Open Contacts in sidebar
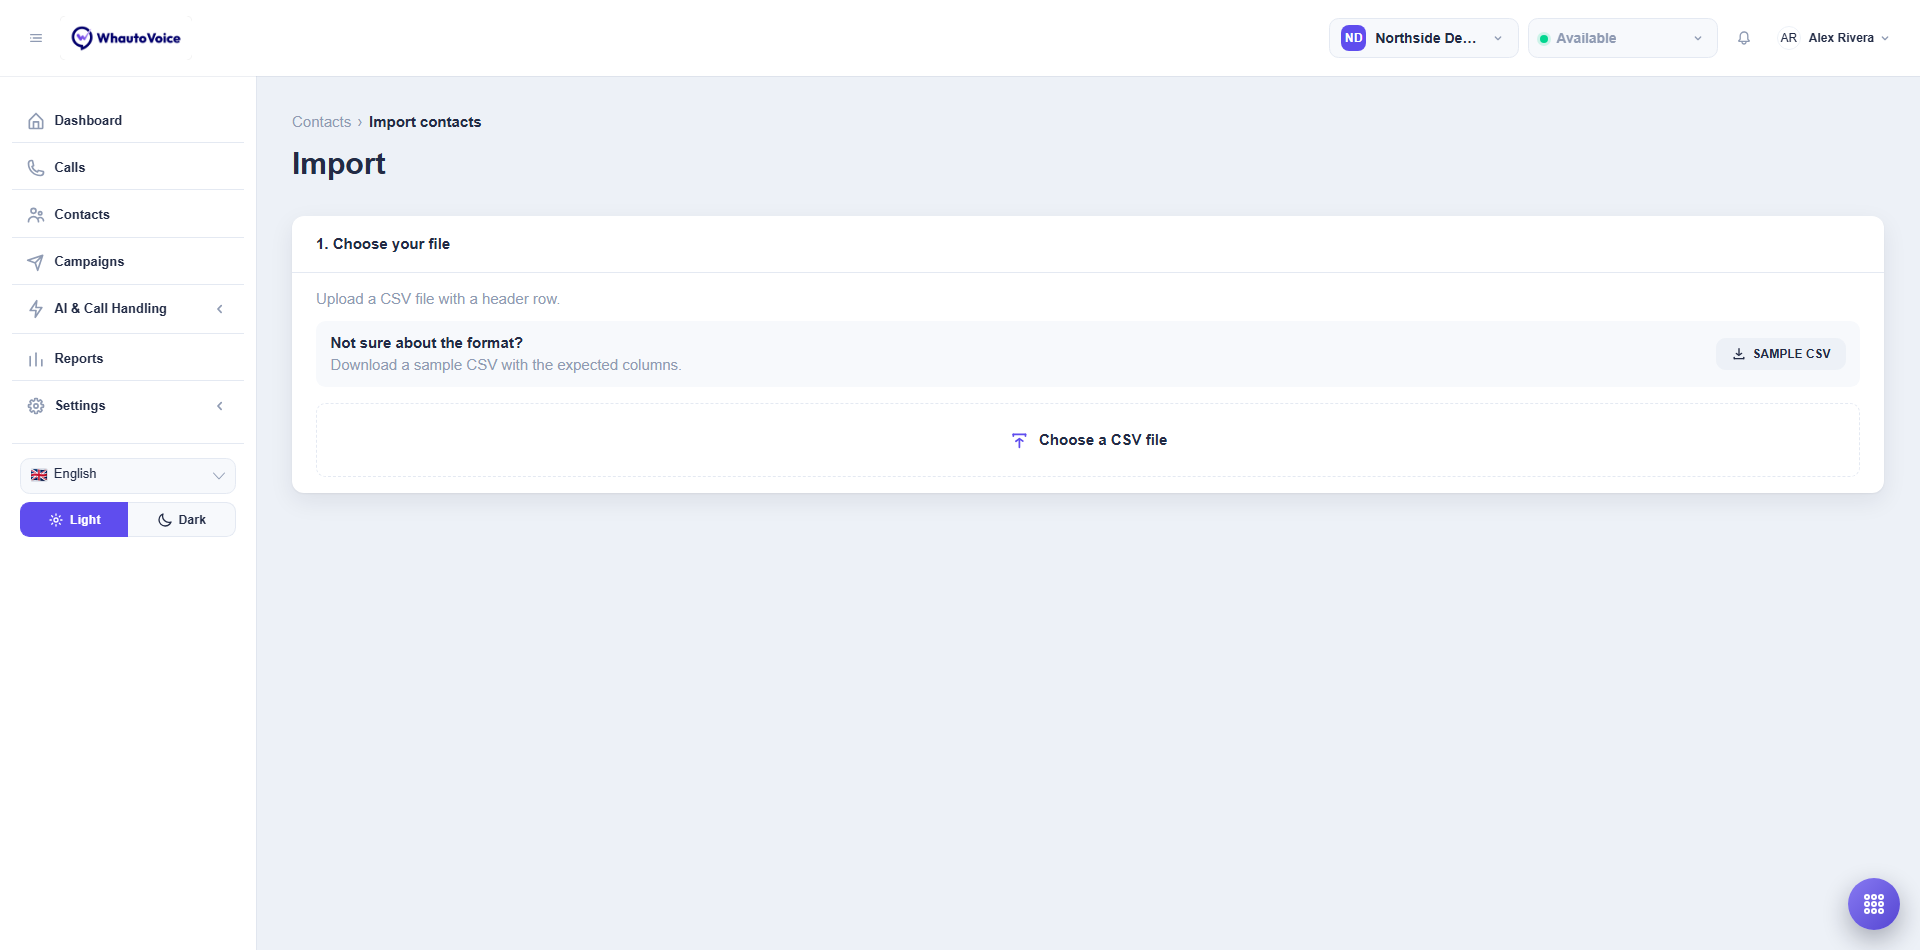This screenshot has width=1920, height=950. 128,214
